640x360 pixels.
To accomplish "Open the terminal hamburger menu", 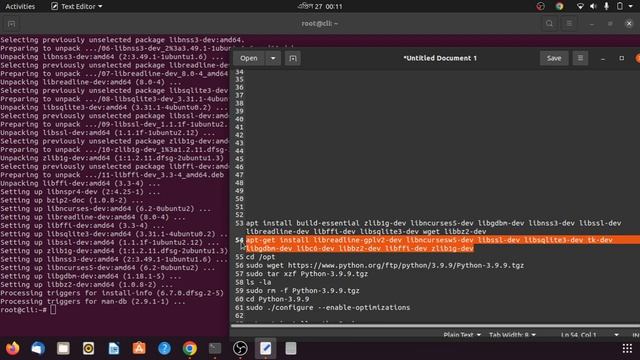I will pyautogui.click(x=569, y=24).
